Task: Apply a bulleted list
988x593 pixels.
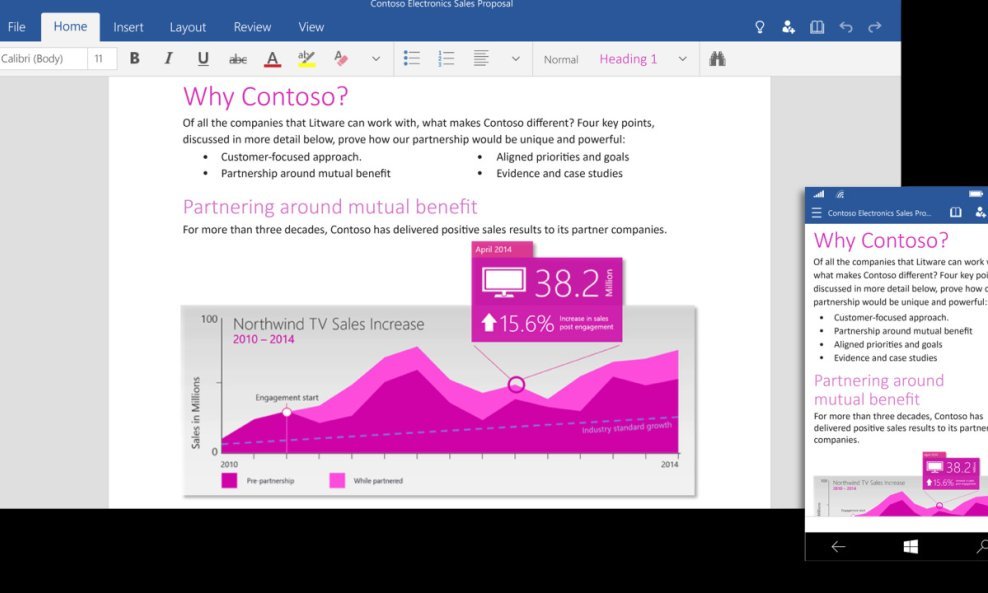Action: click(411, 59)
